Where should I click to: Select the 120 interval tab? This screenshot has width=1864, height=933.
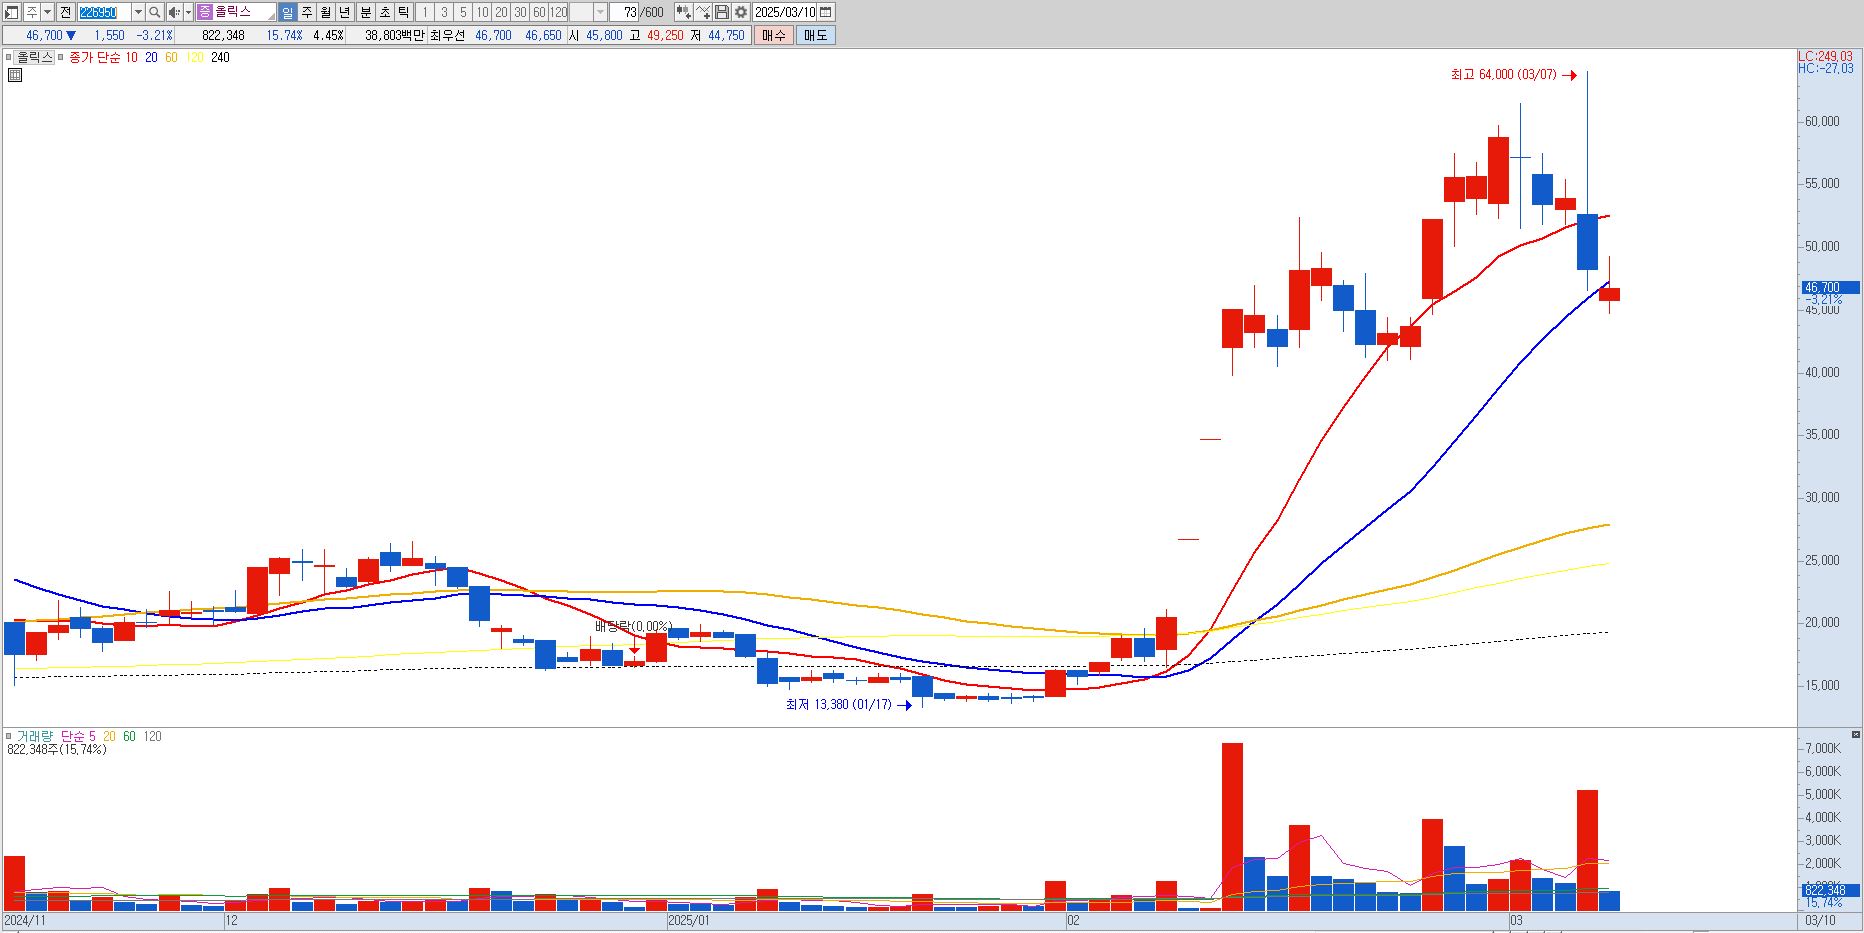pos(558,12)
